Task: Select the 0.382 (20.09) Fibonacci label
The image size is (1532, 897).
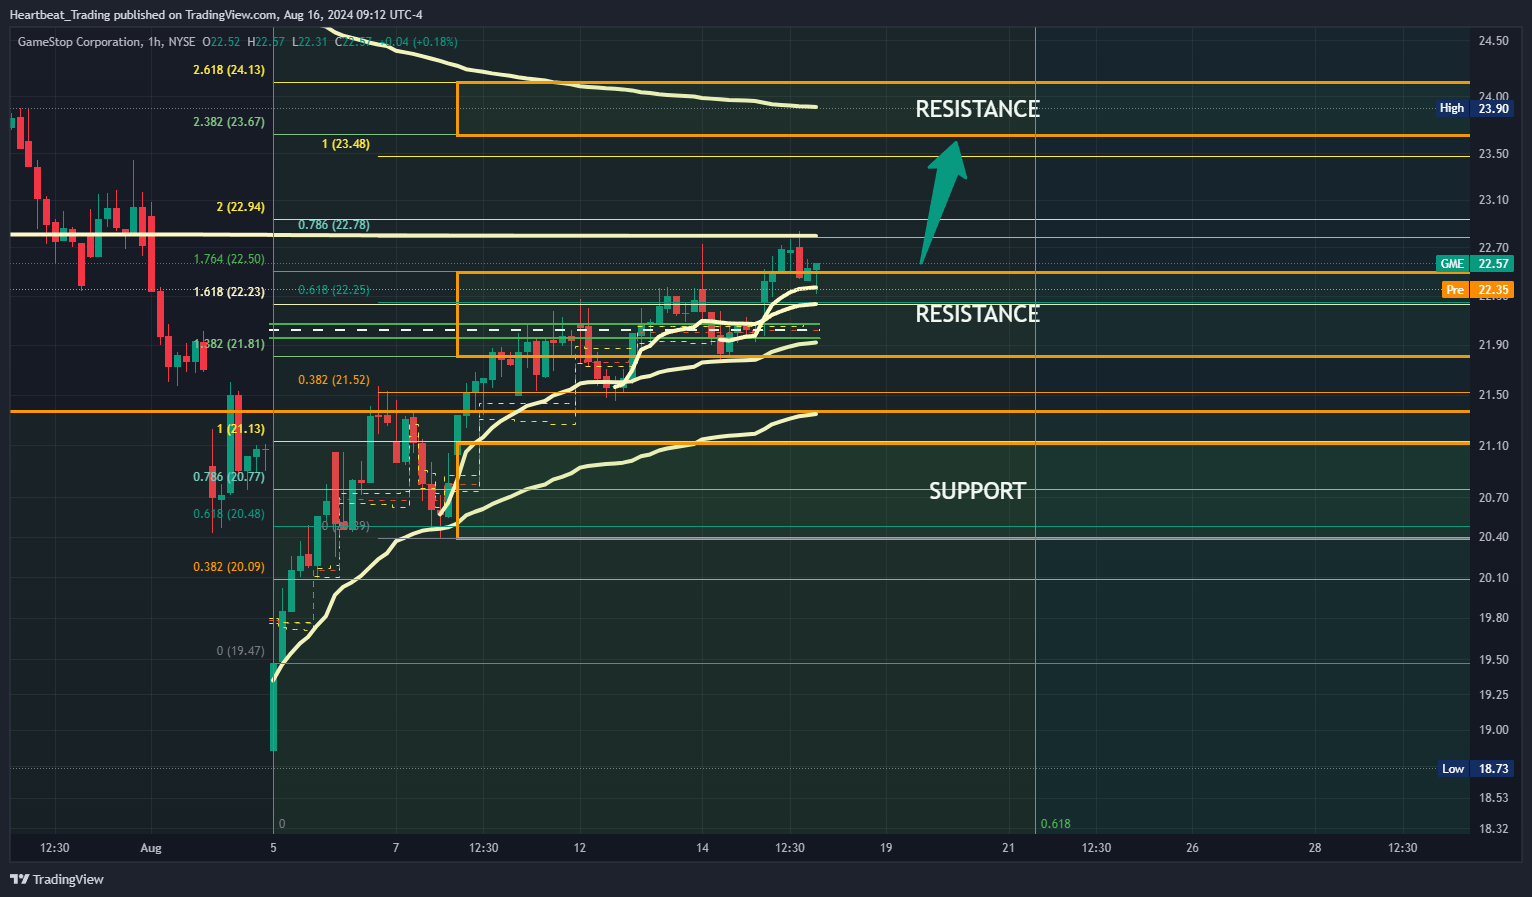Action: click(x=229, y=567)
